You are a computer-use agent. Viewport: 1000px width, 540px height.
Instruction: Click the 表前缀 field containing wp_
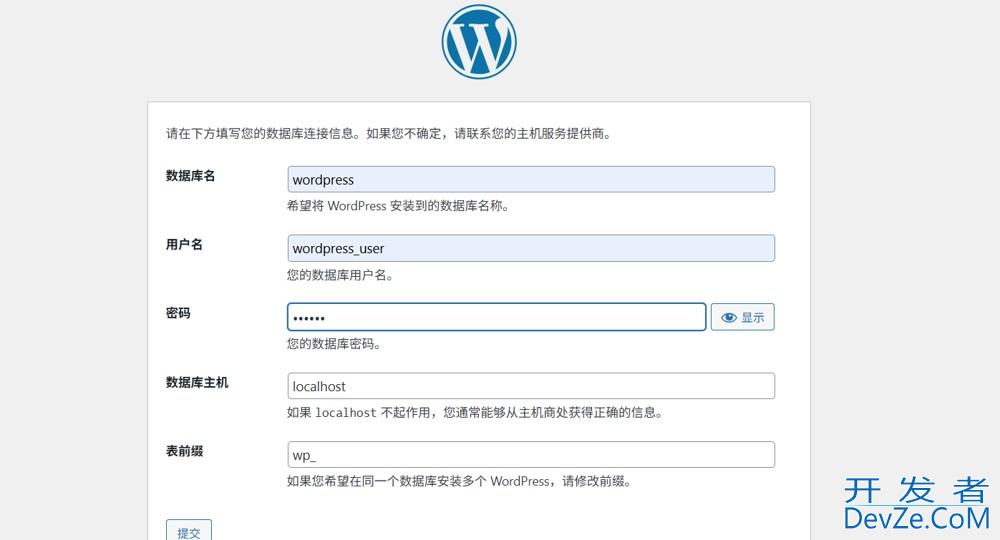531,455
